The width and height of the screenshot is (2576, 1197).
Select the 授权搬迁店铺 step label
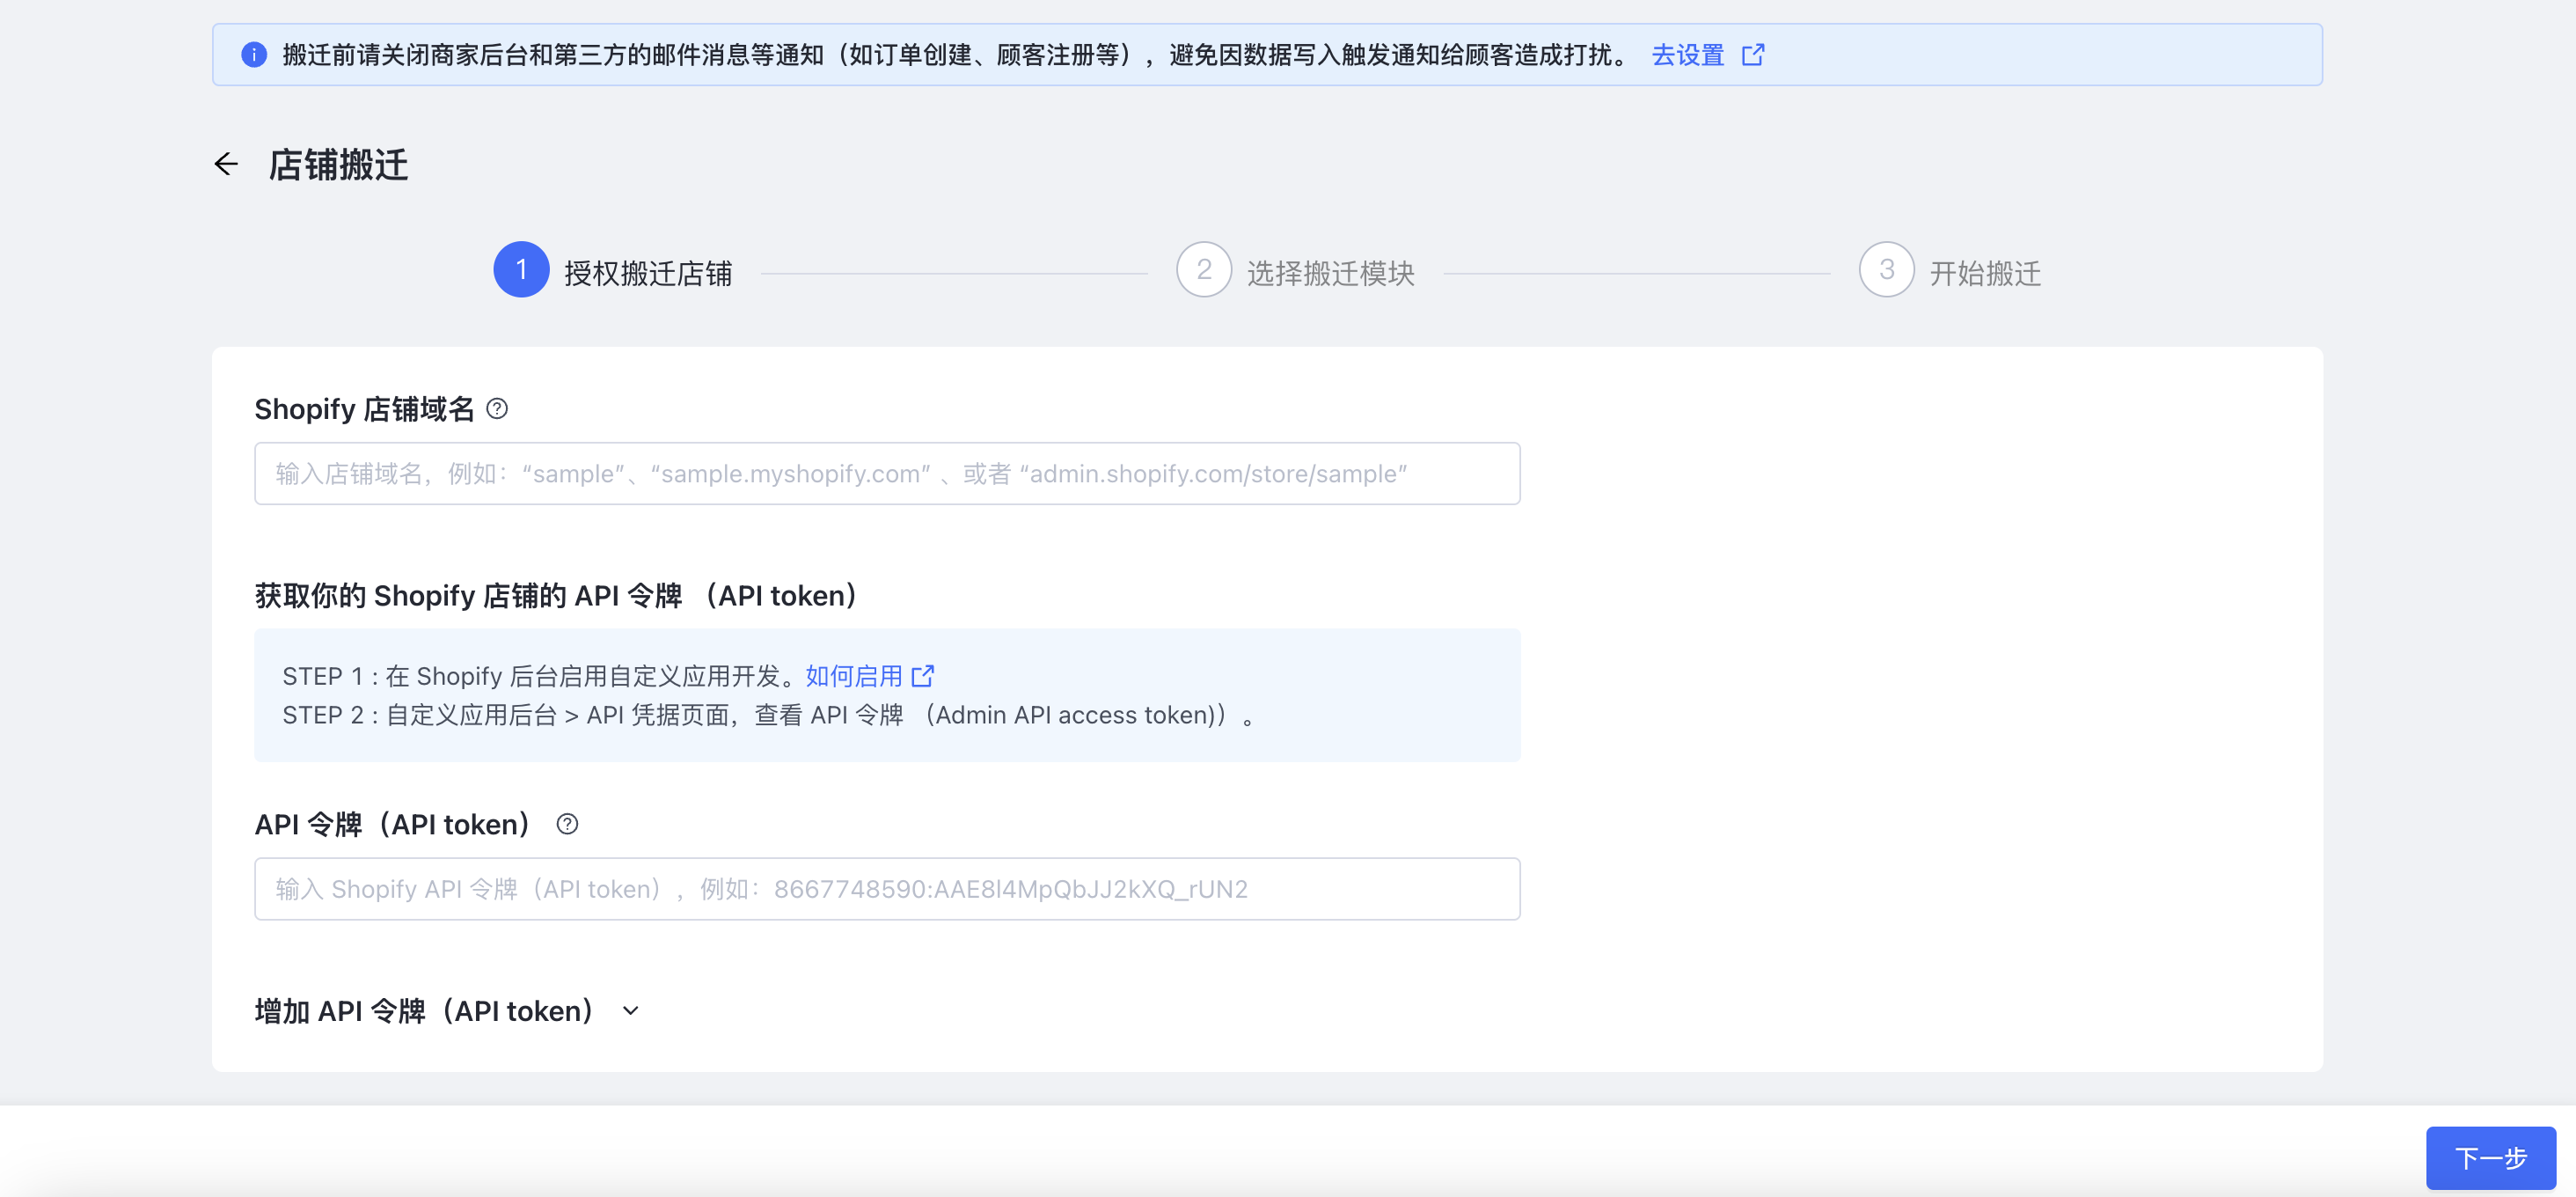[648, 273]
